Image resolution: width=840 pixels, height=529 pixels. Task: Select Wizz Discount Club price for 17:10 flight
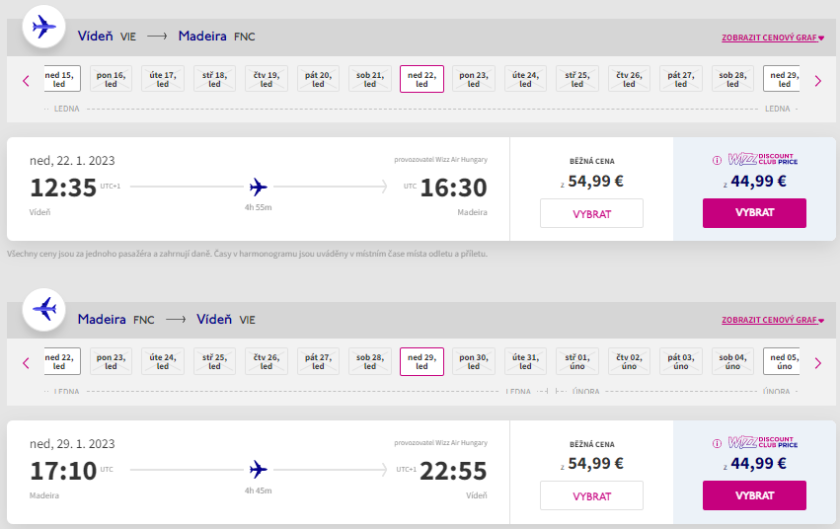(x=754, y=495)
